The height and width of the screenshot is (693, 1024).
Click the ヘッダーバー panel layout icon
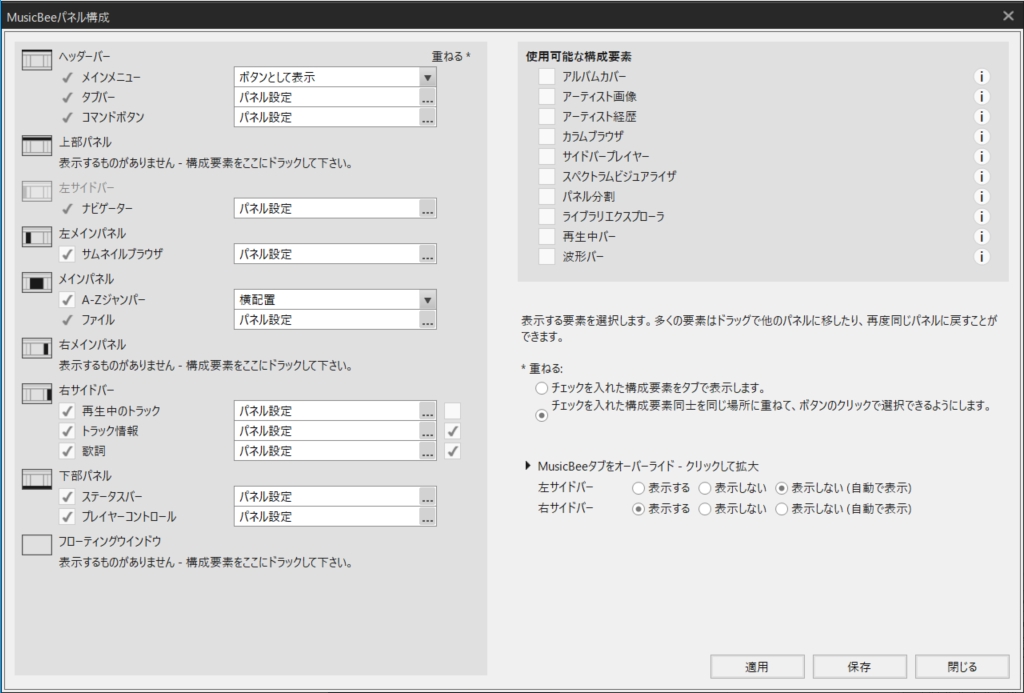(x=38, y=60)
